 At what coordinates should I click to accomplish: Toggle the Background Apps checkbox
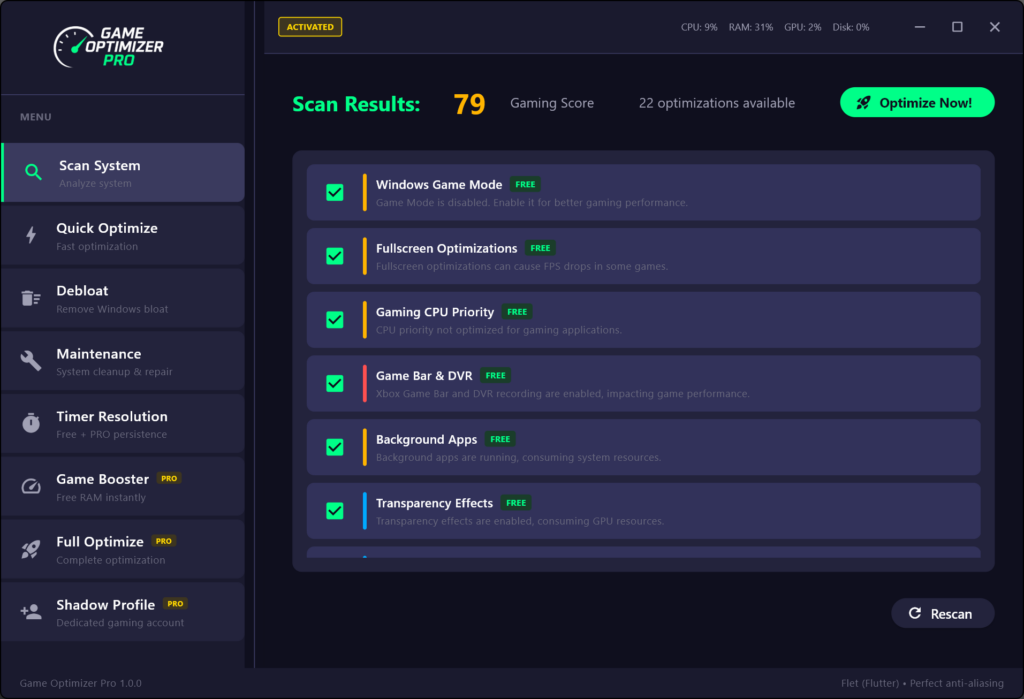(335, 447)
